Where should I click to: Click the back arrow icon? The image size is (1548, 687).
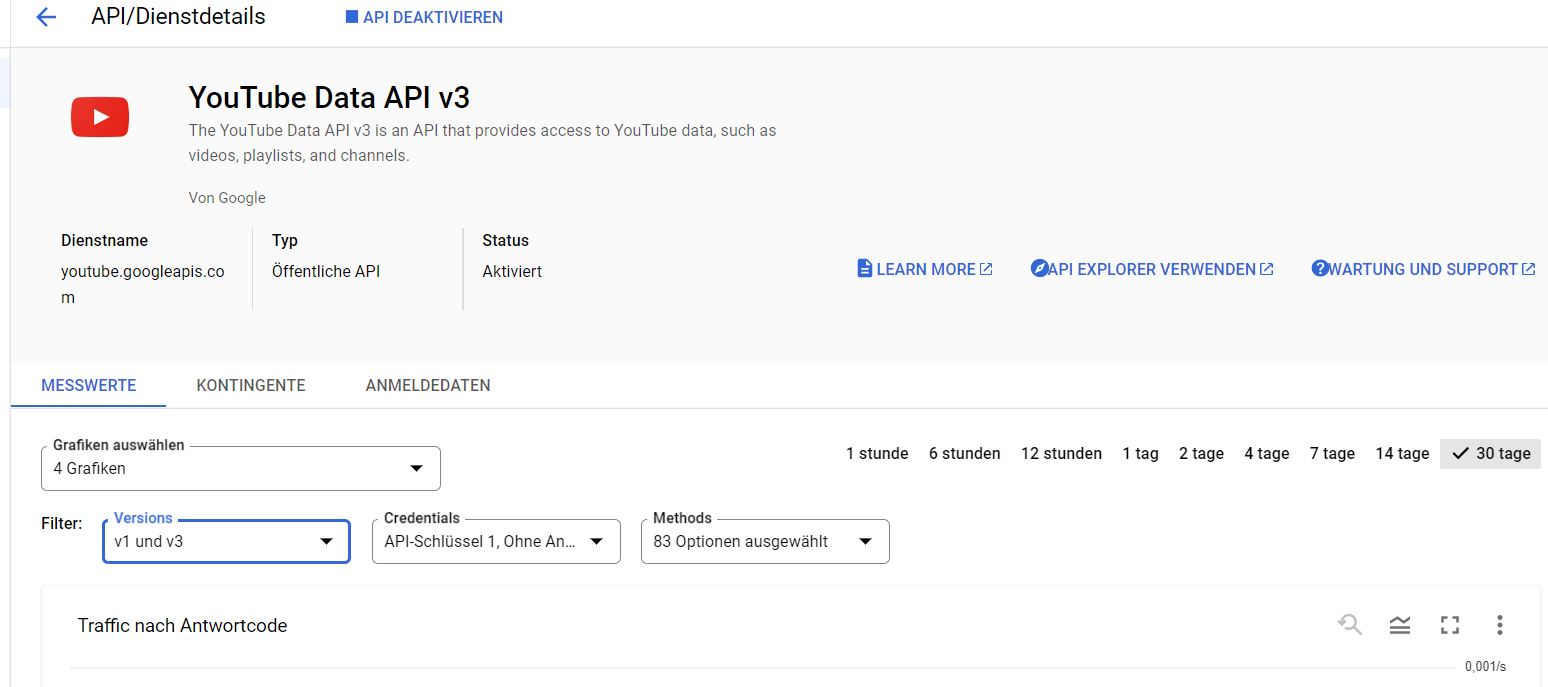pyautogui.click(x=46, y=17)
